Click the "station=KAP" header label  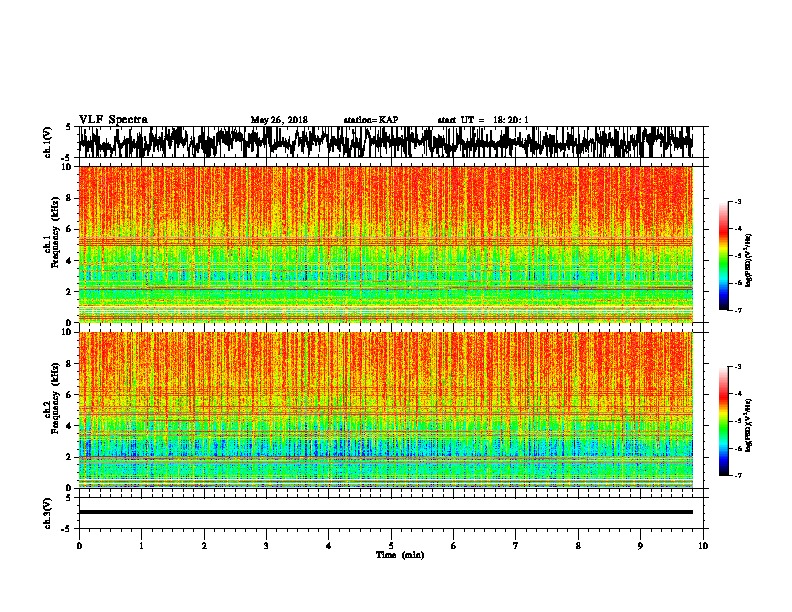point(371,120)
